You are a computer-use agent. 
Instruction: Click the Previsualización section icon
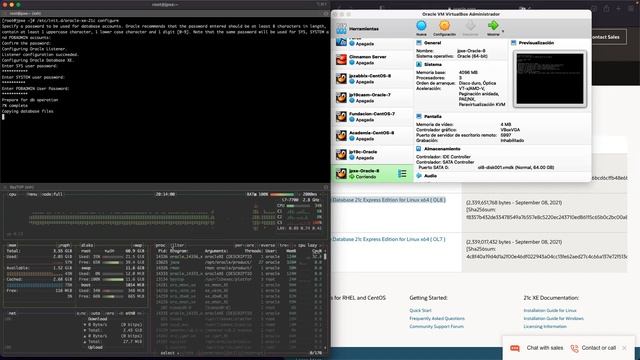tap(513, 42)
